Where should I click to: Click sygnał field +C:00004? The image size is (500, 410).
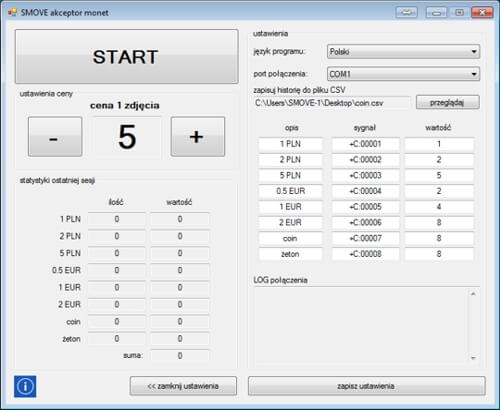(365, 191)
